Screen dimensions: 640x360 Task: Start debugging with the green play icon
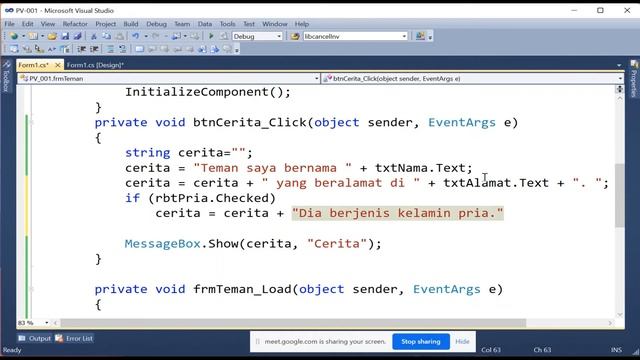point(211,36)
